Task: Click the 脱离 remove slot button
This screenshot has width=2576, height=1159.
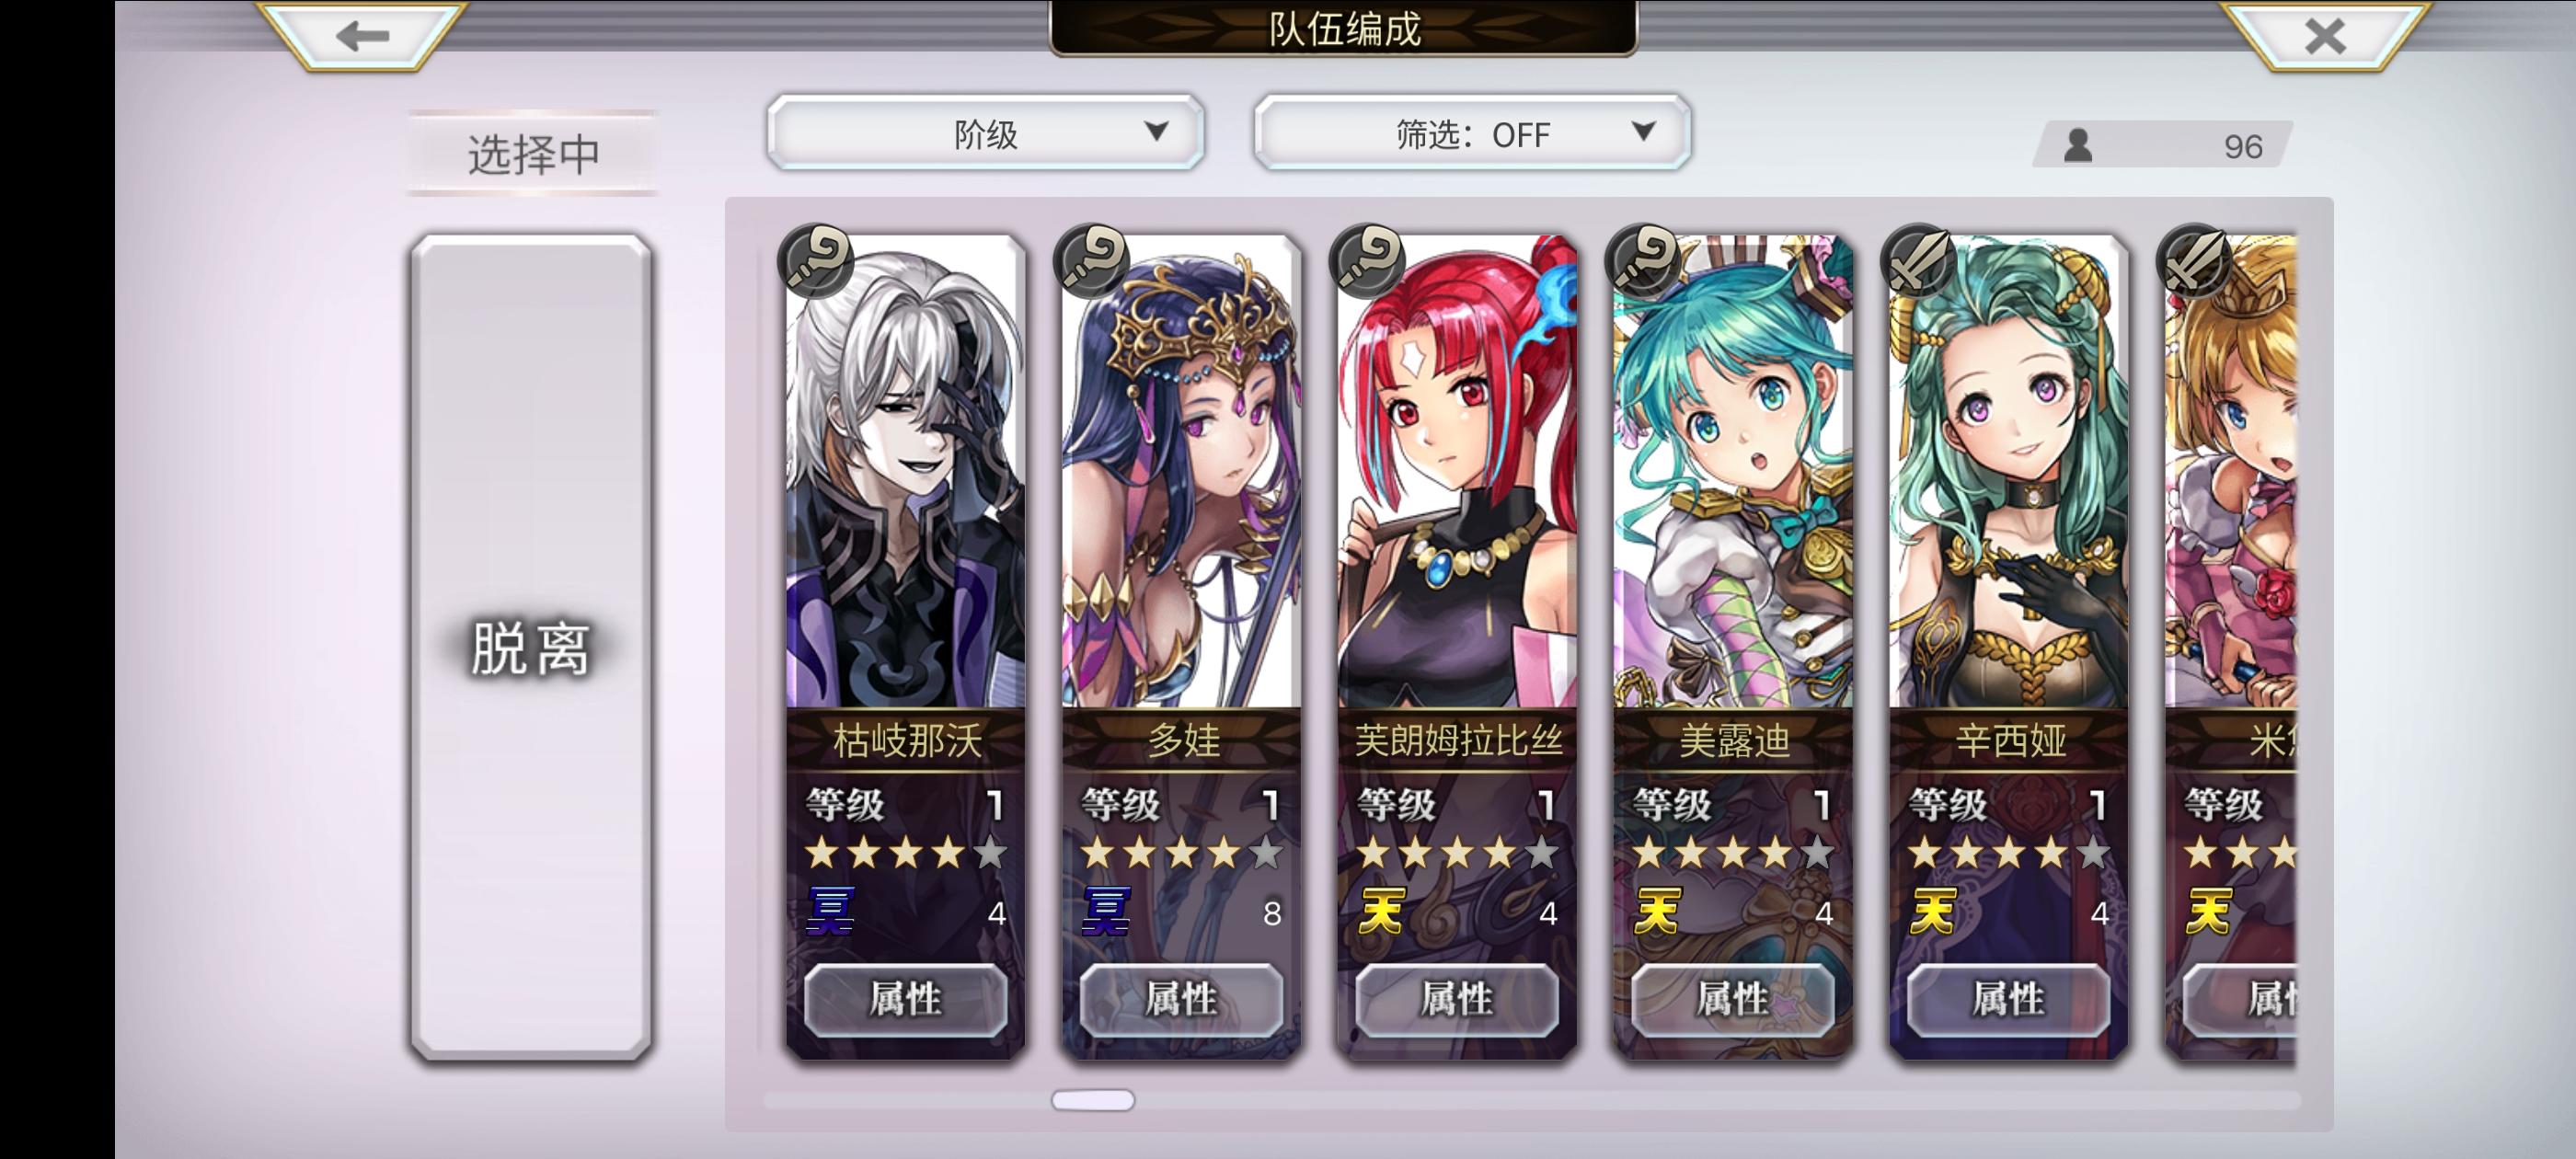Action: 531,648
